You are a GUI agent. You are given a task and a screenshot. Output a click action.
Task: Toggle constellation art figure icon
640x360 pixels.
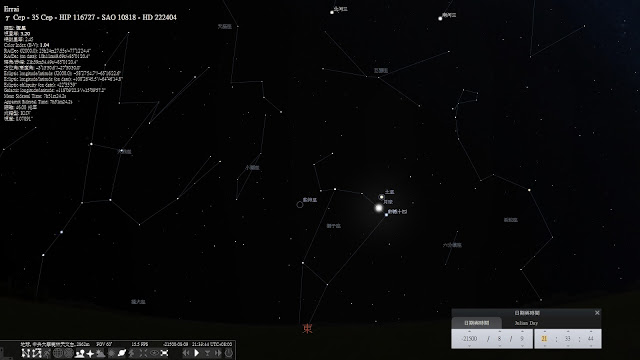(x=47, y=353)
